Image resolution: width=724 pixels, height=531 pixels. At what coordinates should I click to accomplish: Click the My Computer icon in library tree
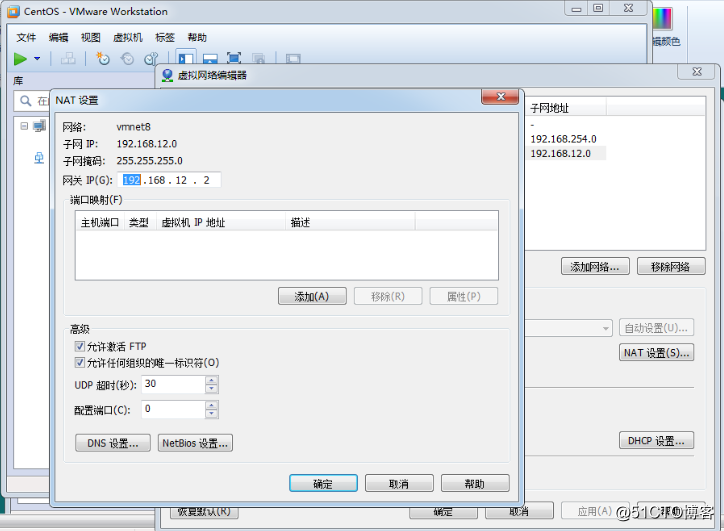pos(40,126)
